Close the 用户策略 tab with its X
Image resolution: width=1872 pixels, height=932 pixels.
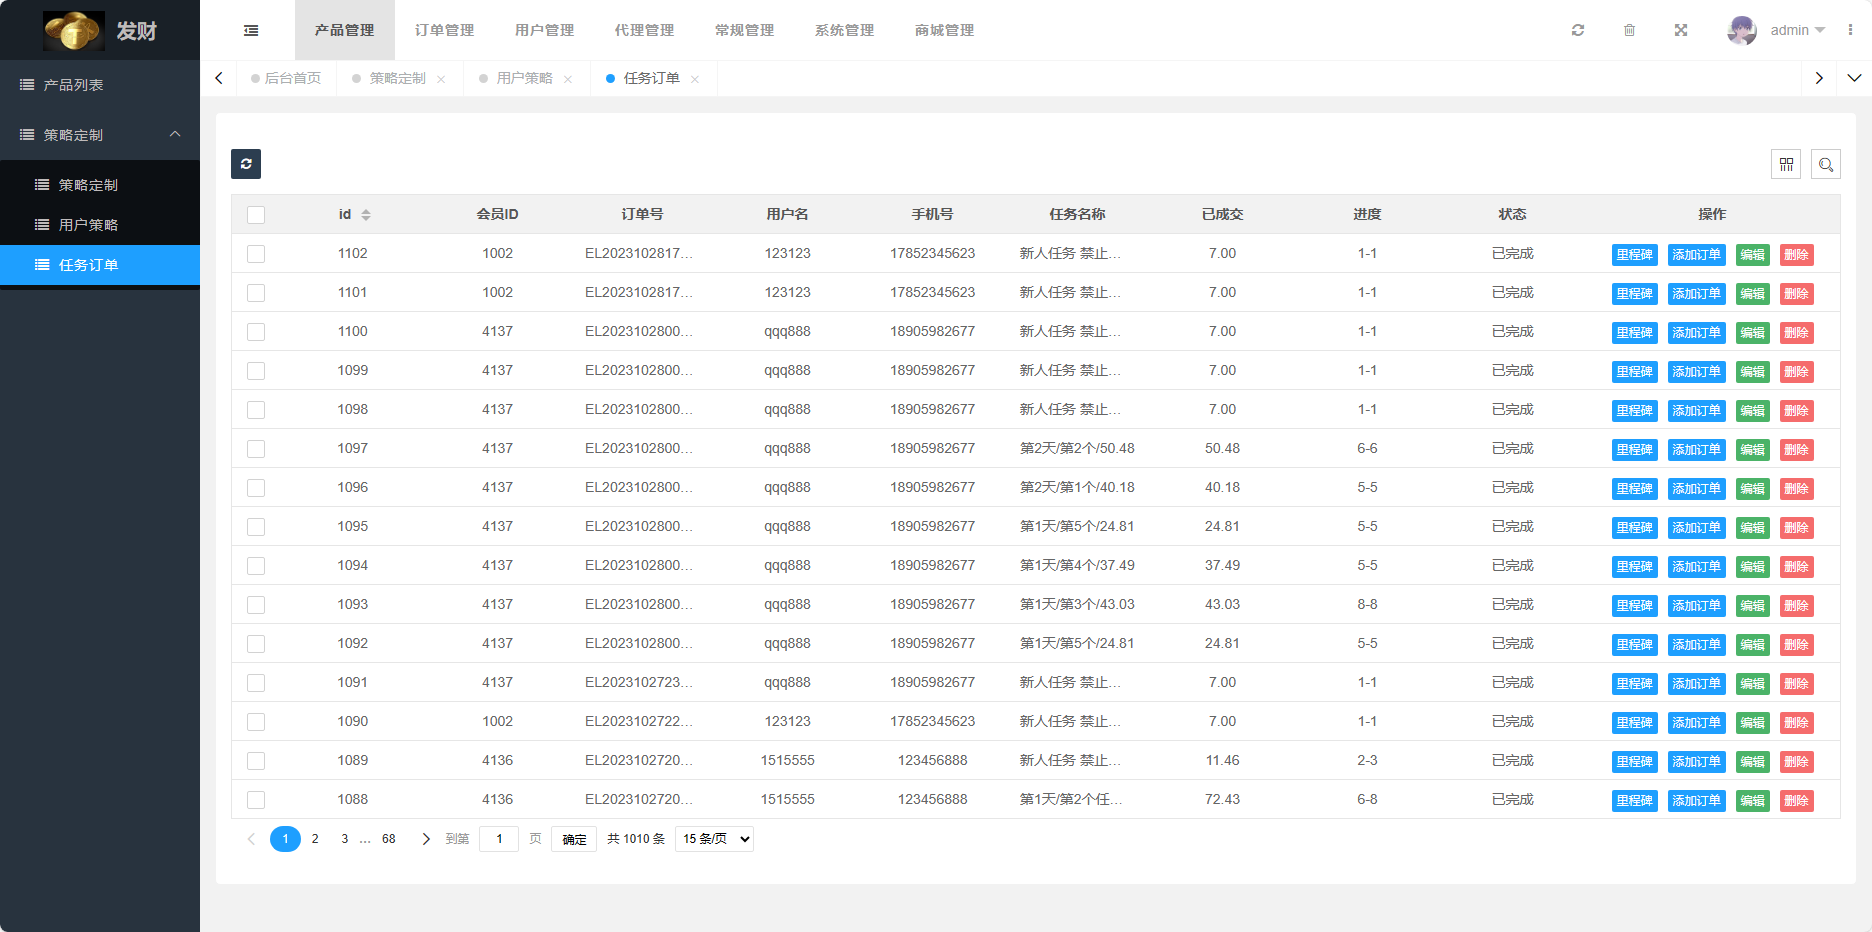(x=568, y=79)
